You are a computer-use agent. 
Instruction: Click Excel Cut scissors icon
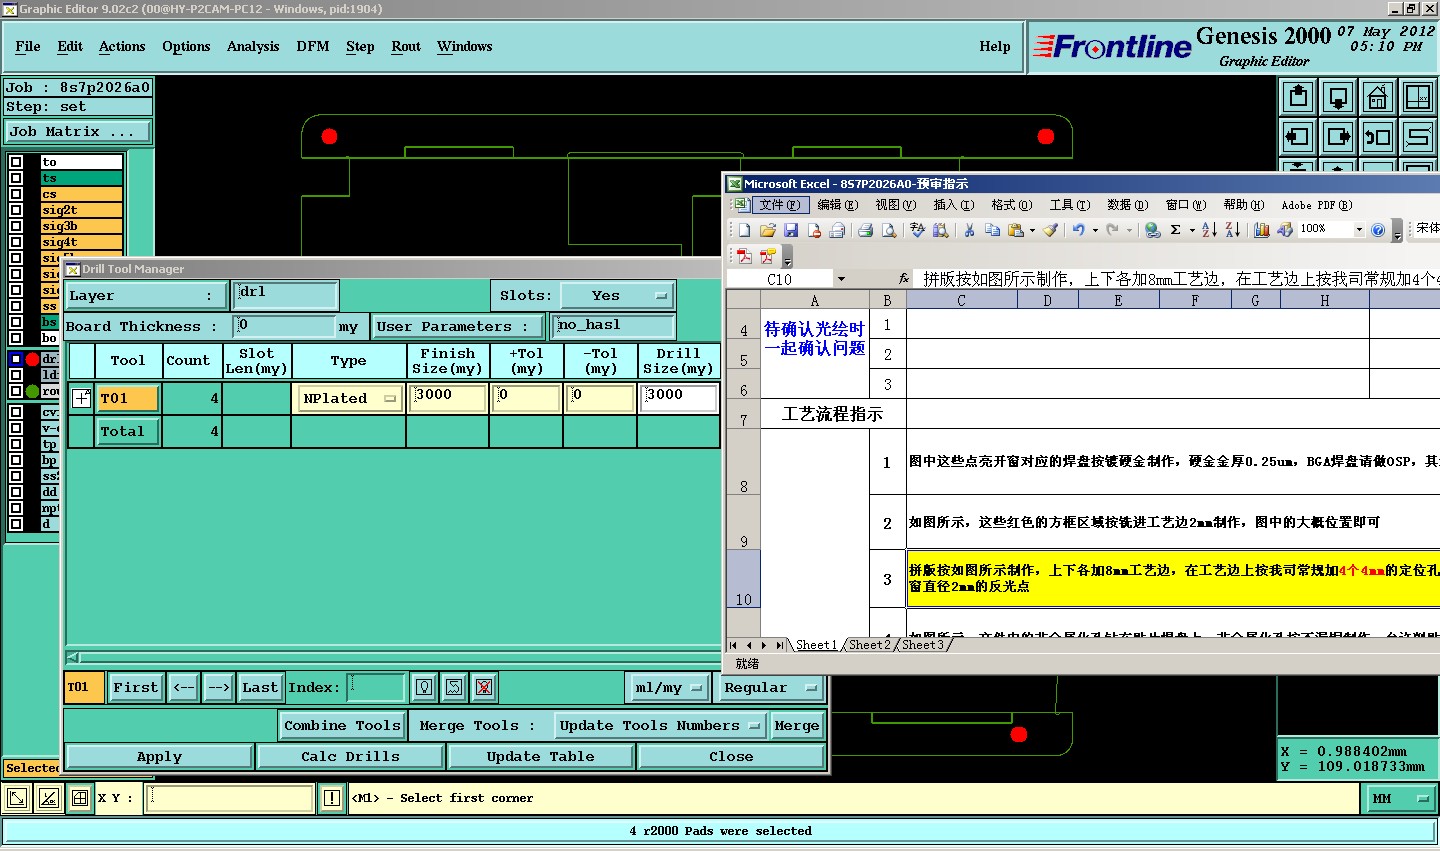click(969, 230)
